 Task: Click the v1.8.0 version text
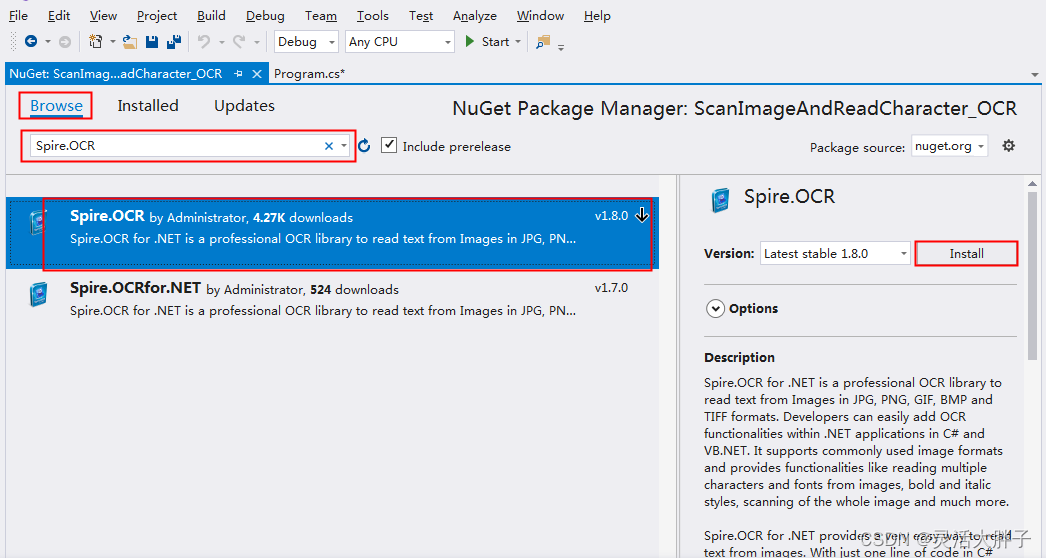point(611,216)
